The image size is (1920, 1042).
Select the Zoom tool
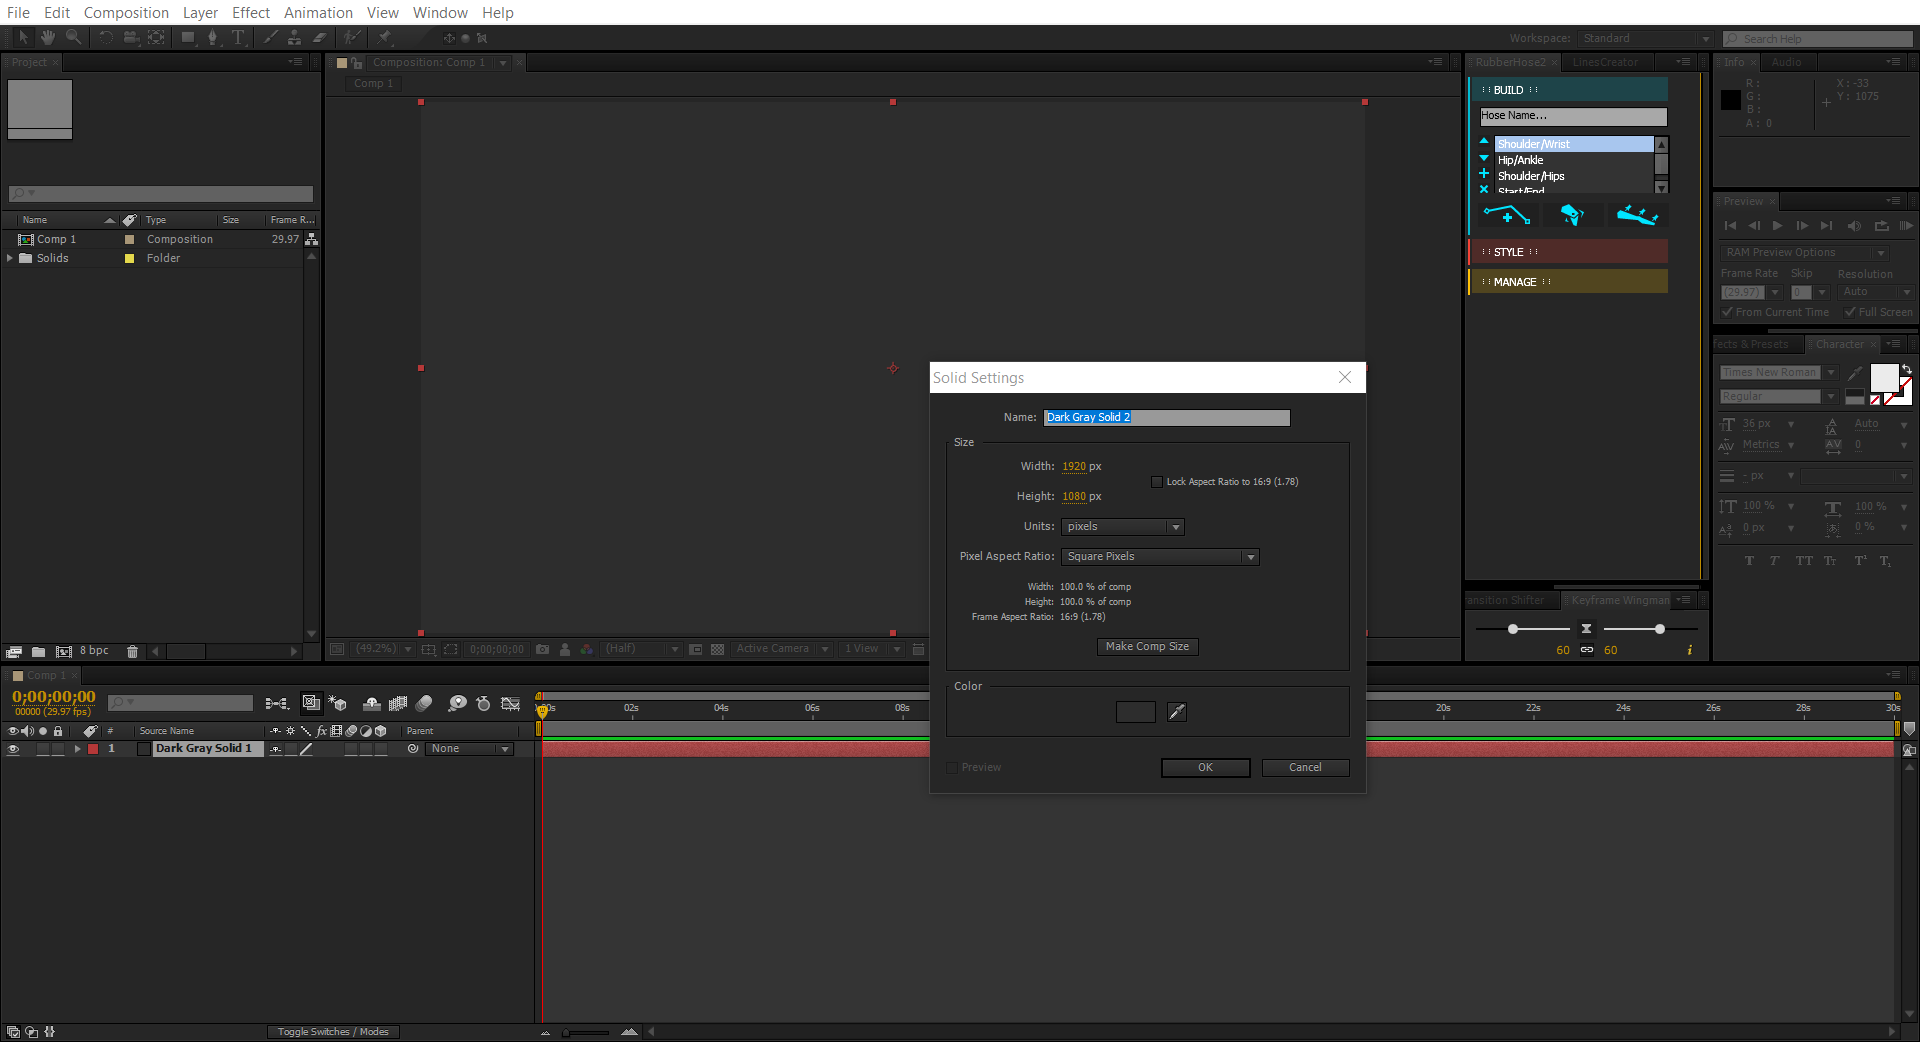pos(73,38)
